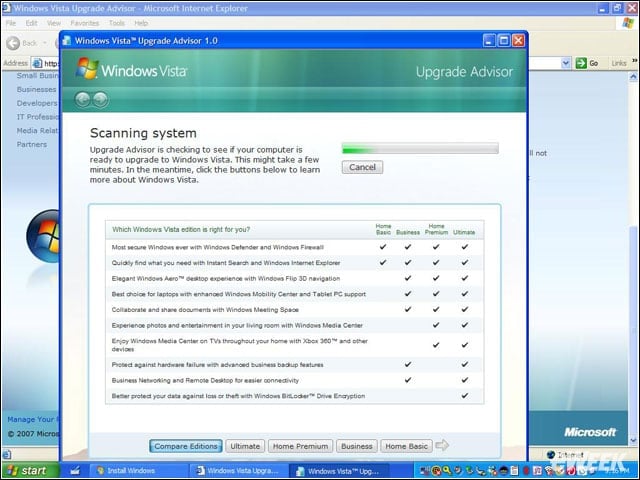Expand the Links toolbar chevron in IE
640x480 pixels.
pyautogui.click(x=635, y=61)
